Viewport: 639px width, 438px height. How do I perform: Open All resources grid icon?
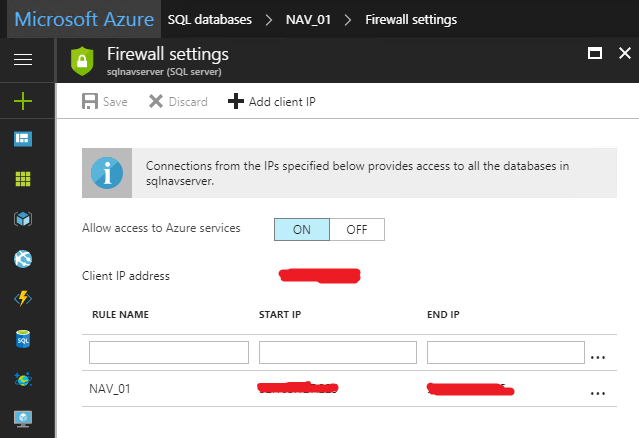(x=22, y=179)
